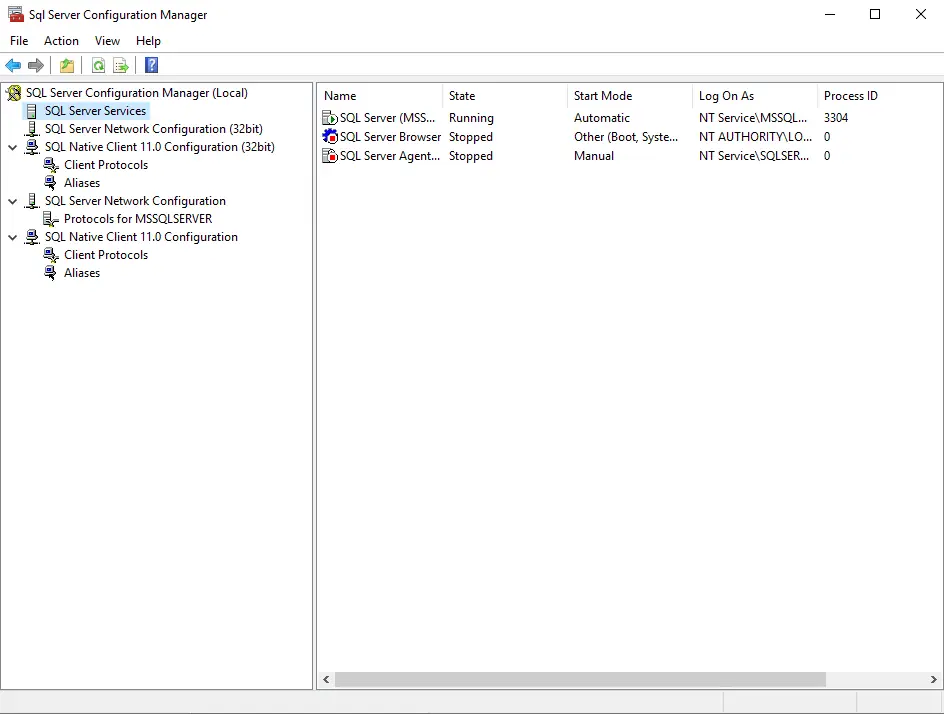Screen dimensions: 944x714
Task: Click Aliases icon under 32bit Native Client
Action: point(51,183)
